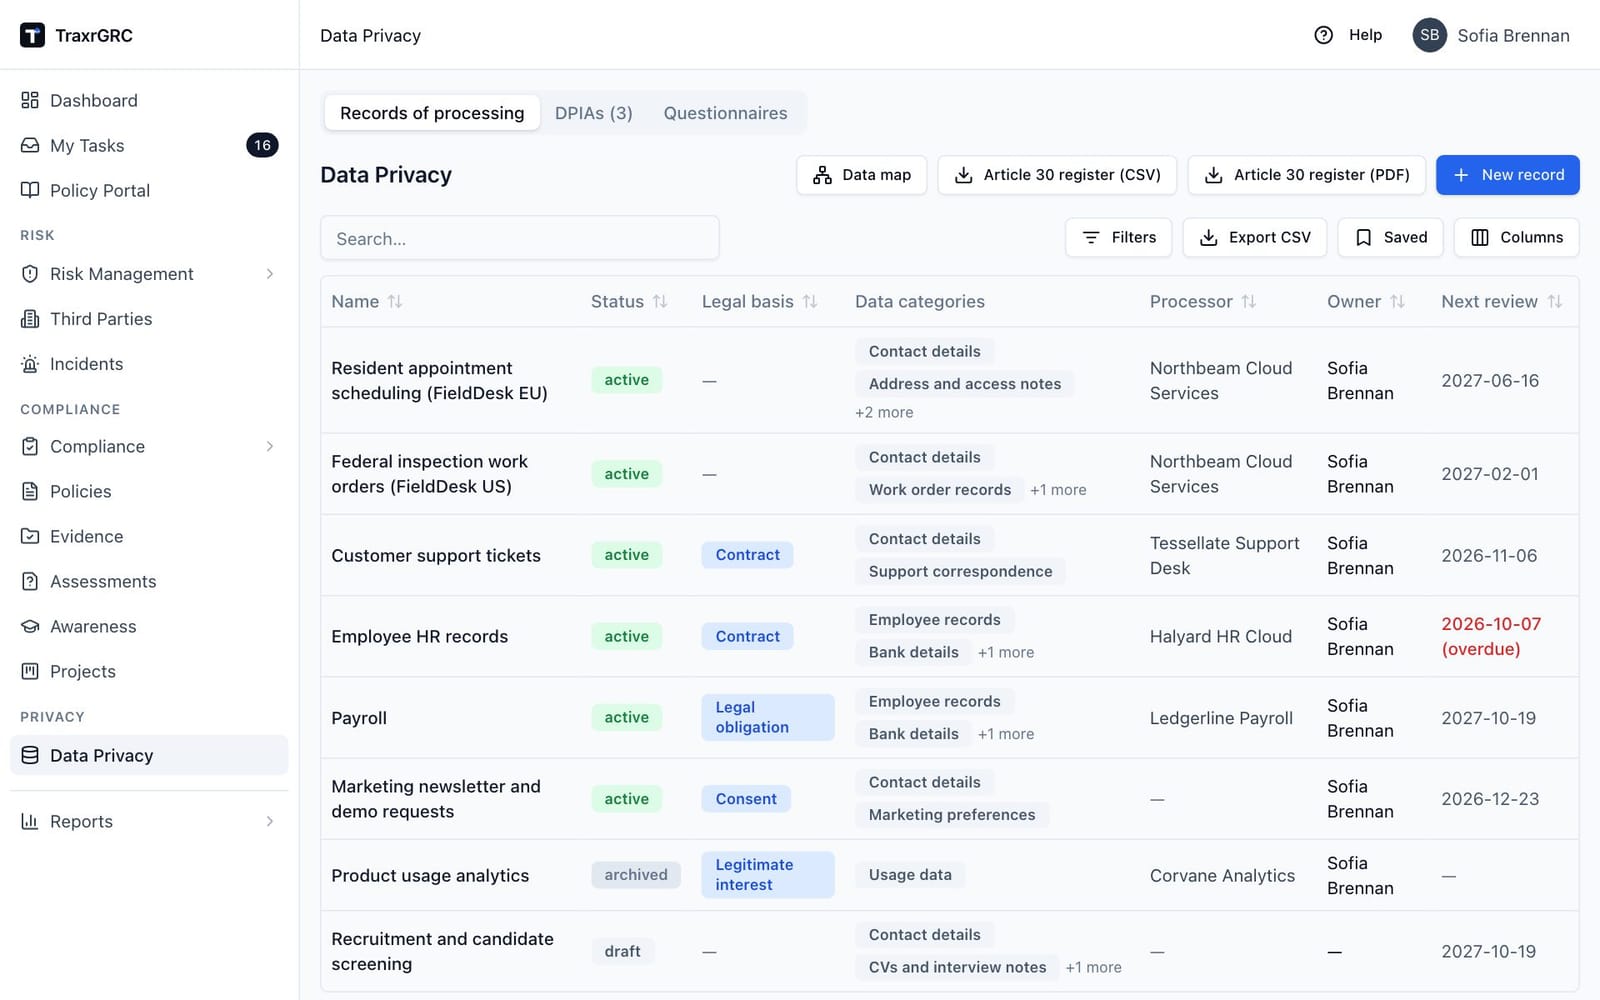
Task: Switch to DPIAs (3) tab
Action: point(594,113)
